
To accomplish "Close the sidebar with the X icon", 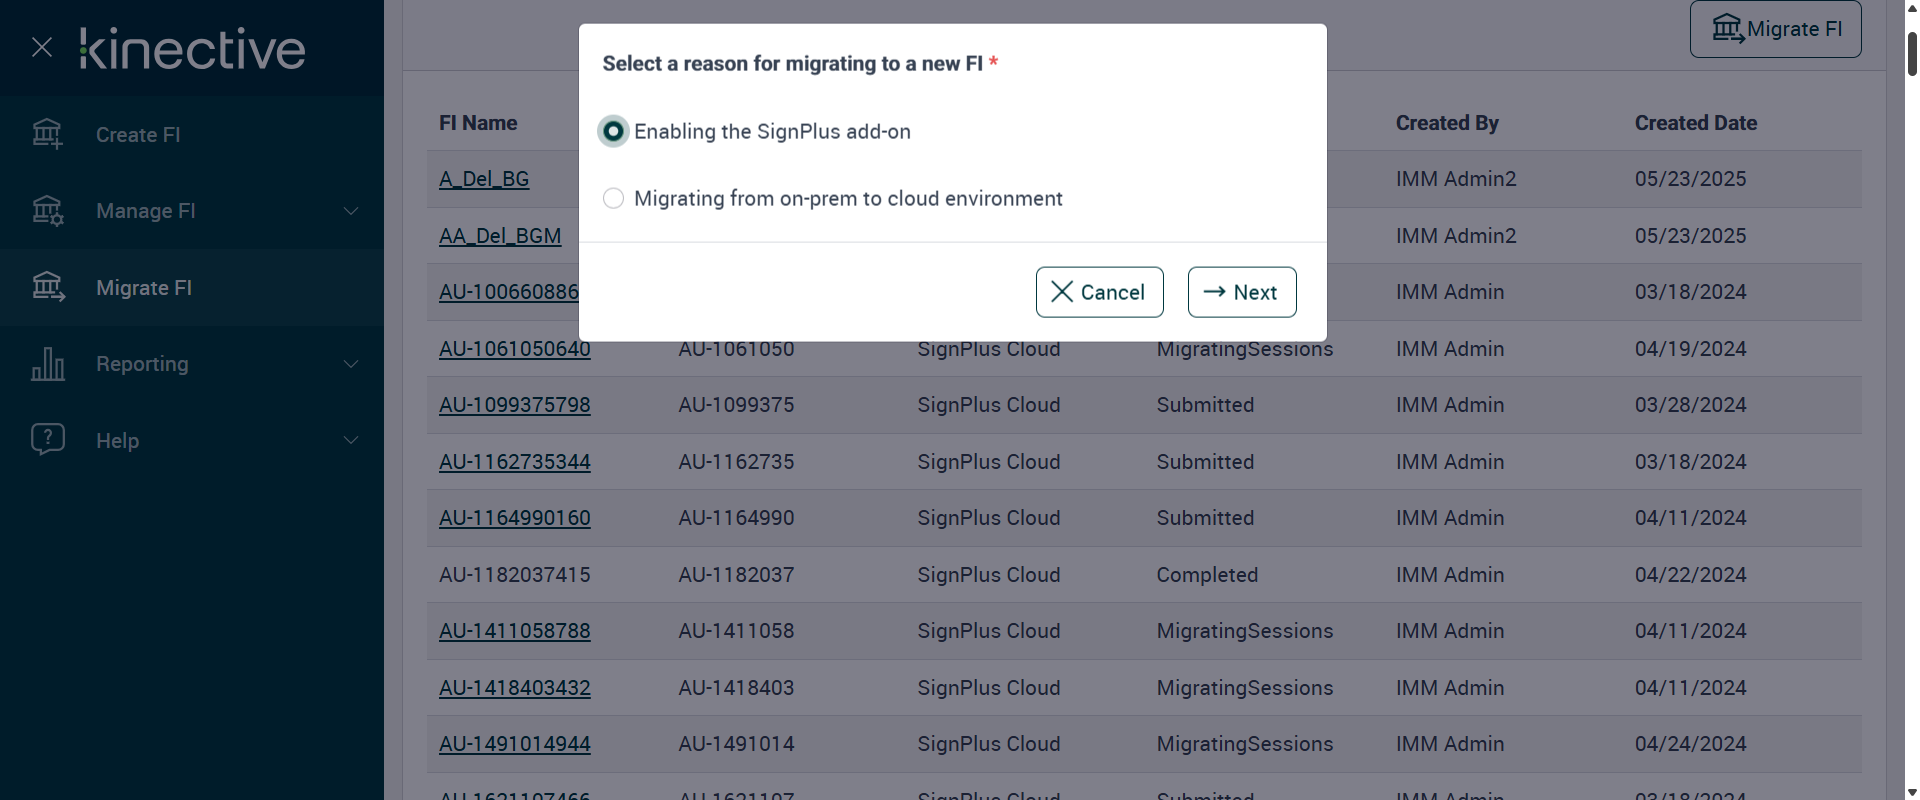I will click(42, 47).
